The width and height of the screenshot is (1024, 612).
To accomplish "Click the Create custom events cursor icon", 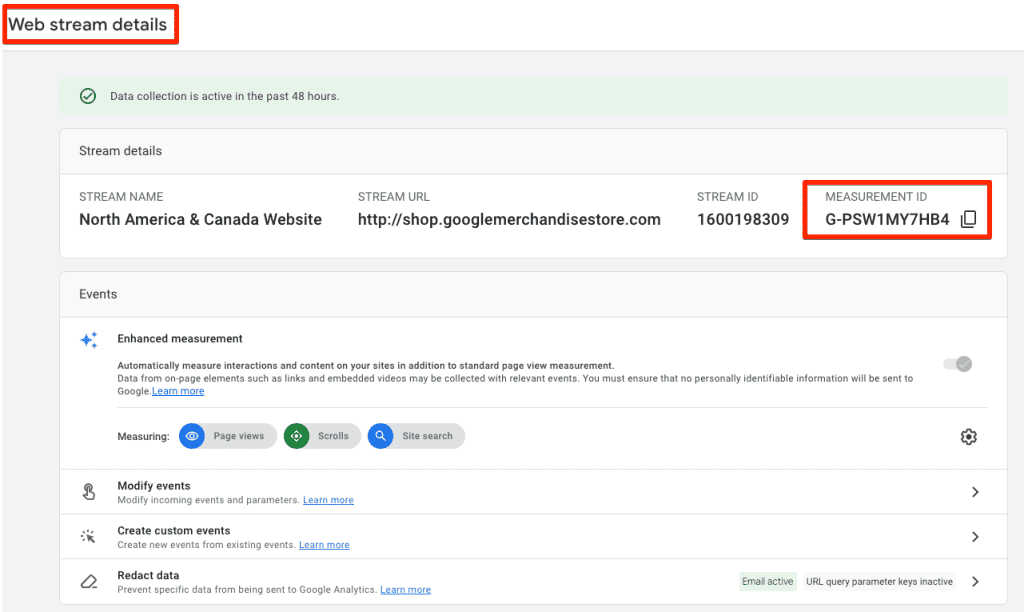I will (x=89, y=537).
